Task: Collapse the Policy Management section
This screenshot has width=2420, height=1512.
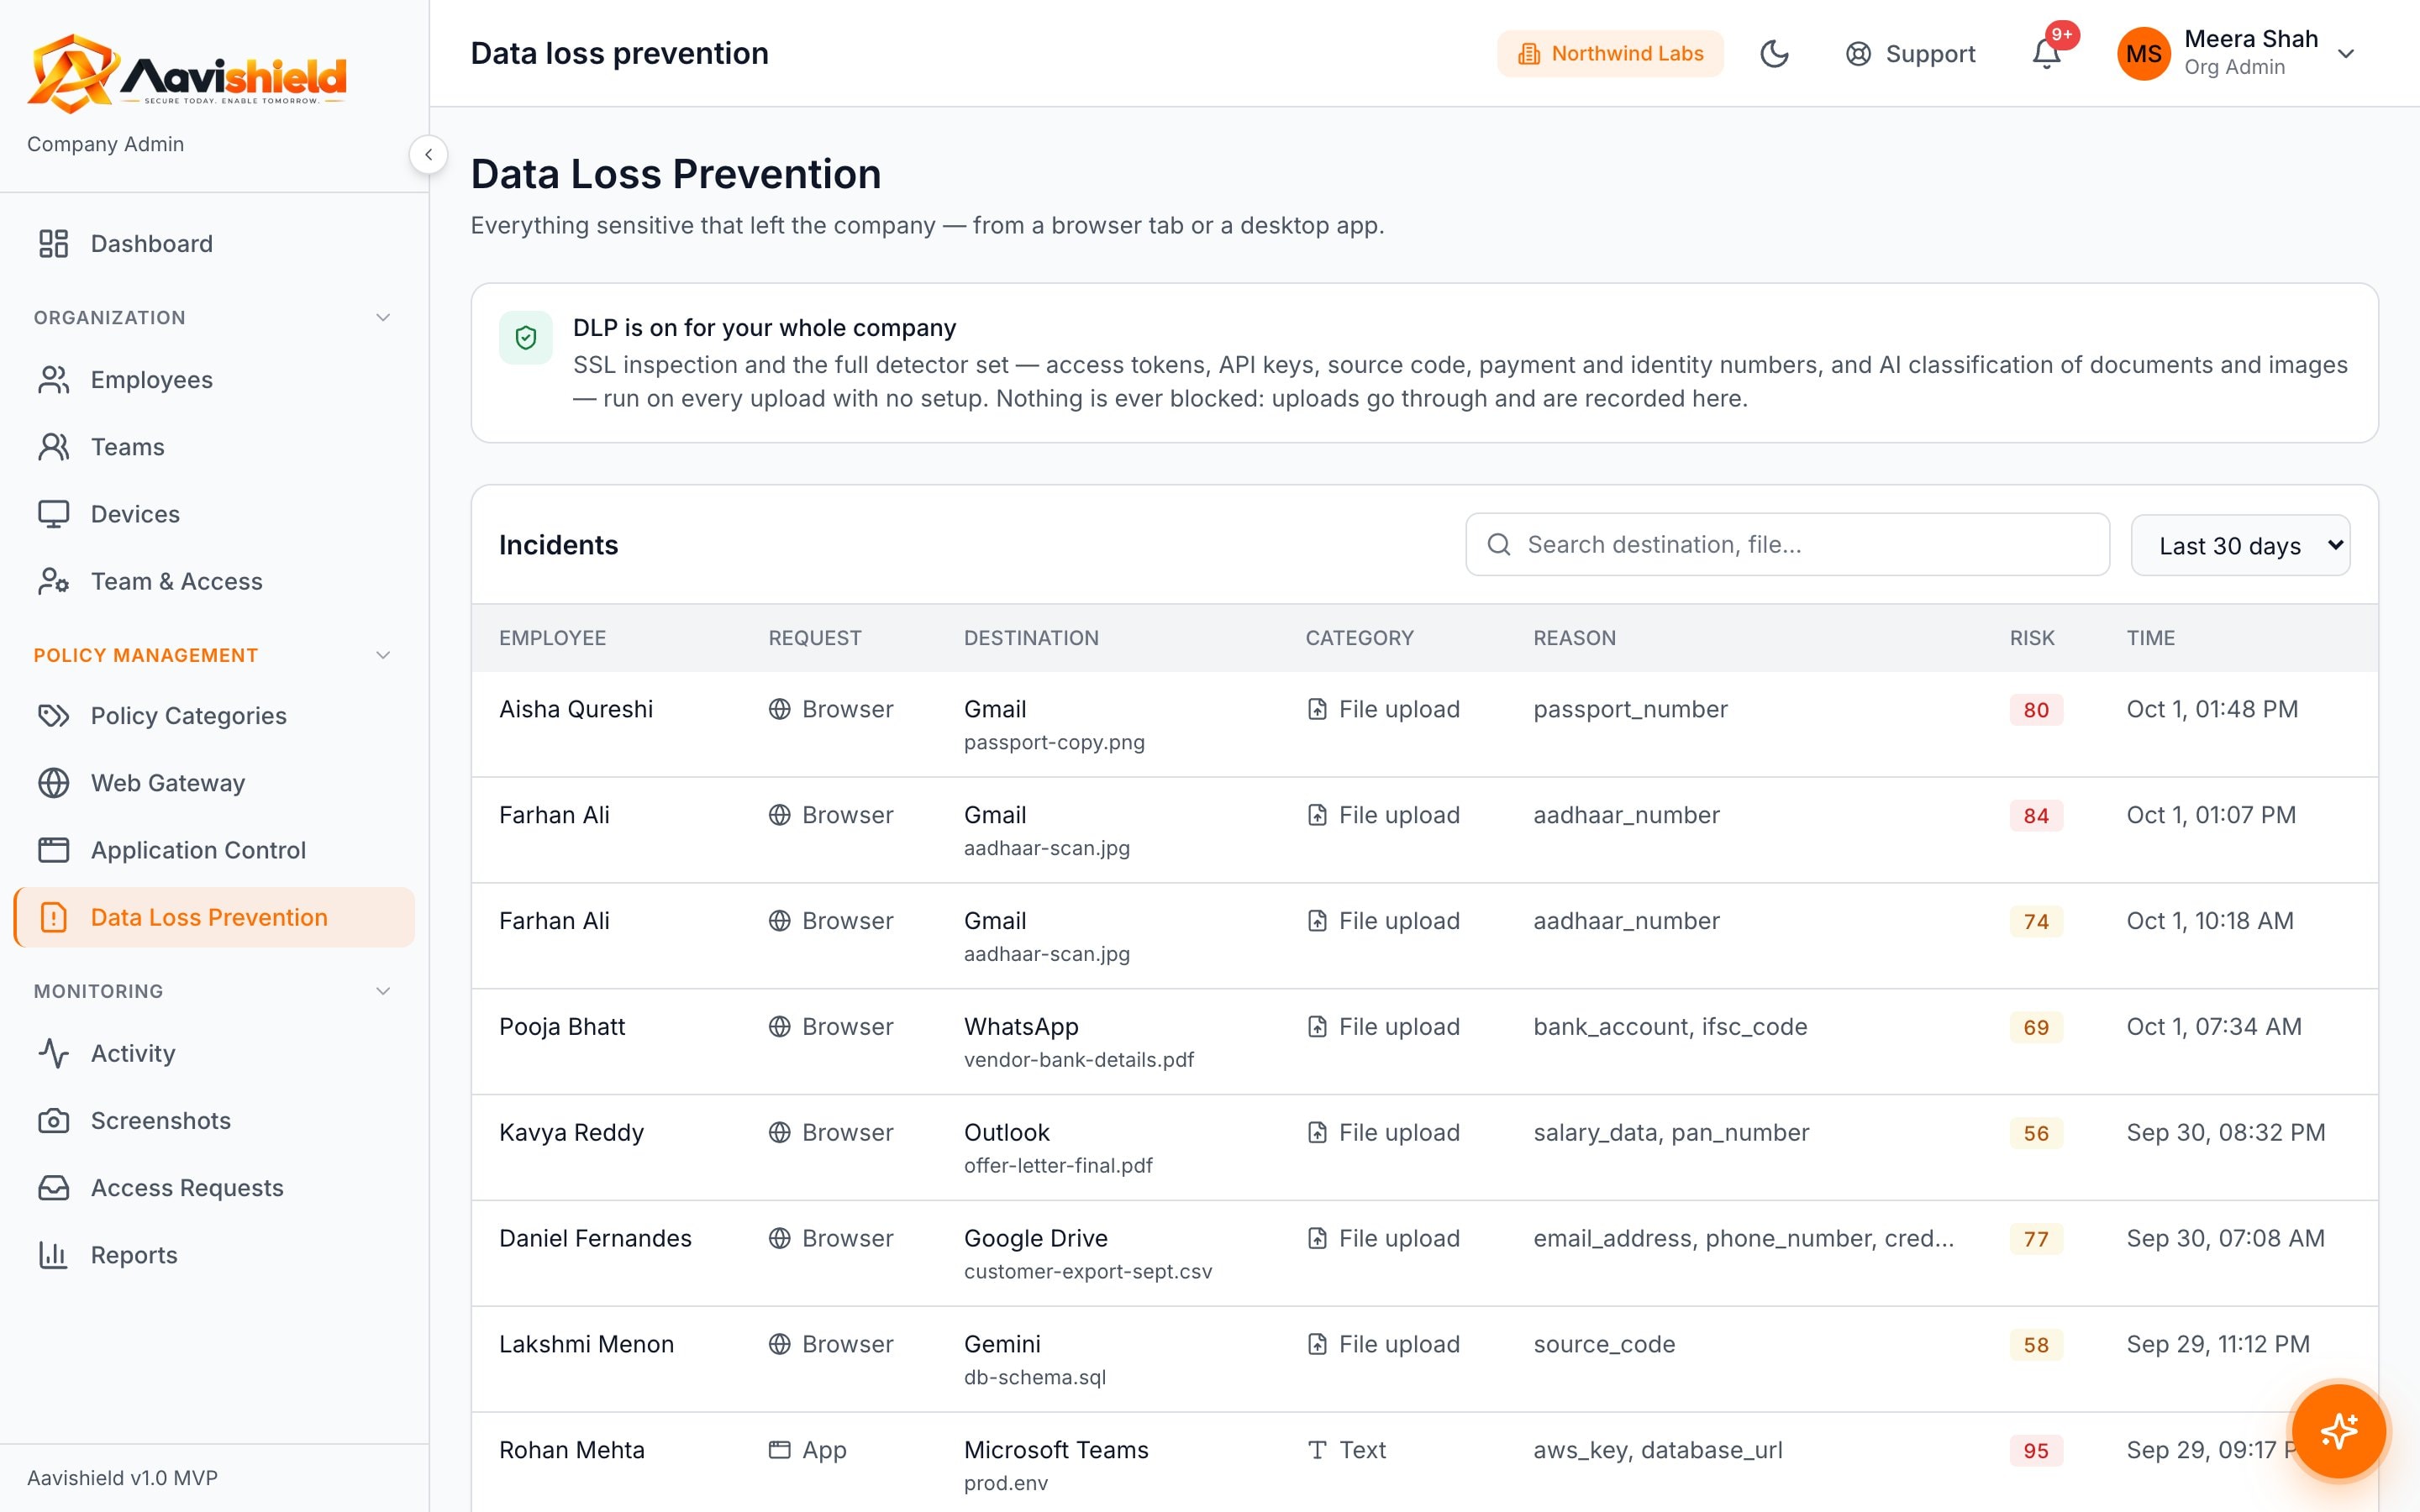Action: [x=382, y=655]
